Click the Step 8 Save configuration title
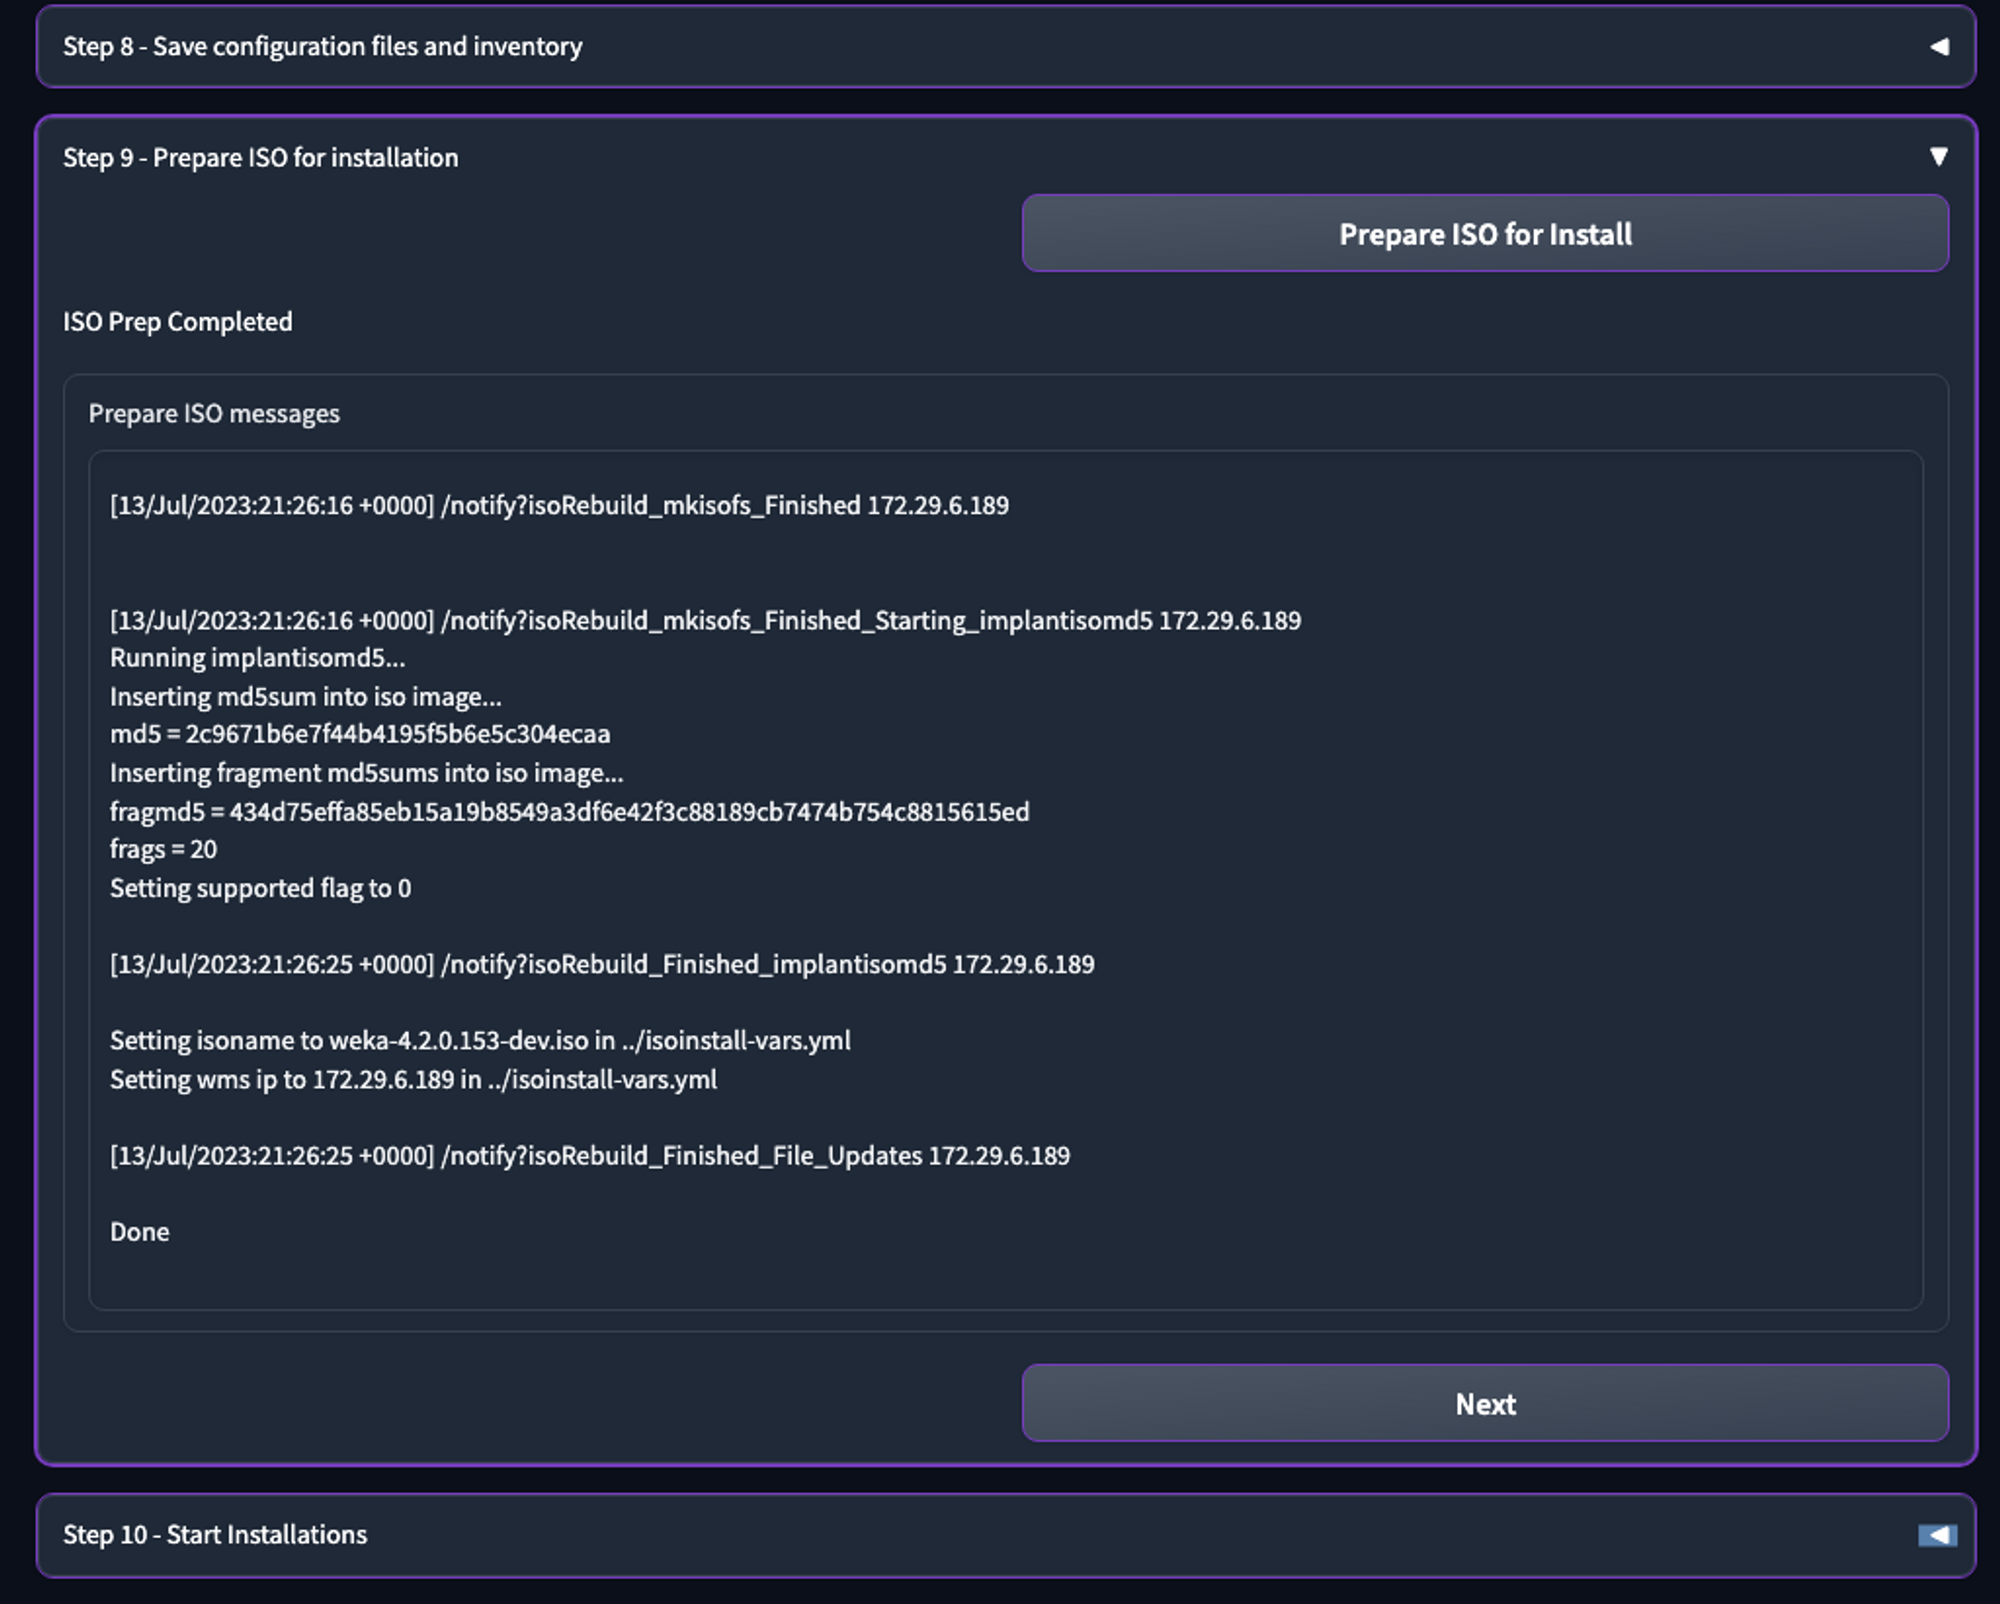 (322, 47)
